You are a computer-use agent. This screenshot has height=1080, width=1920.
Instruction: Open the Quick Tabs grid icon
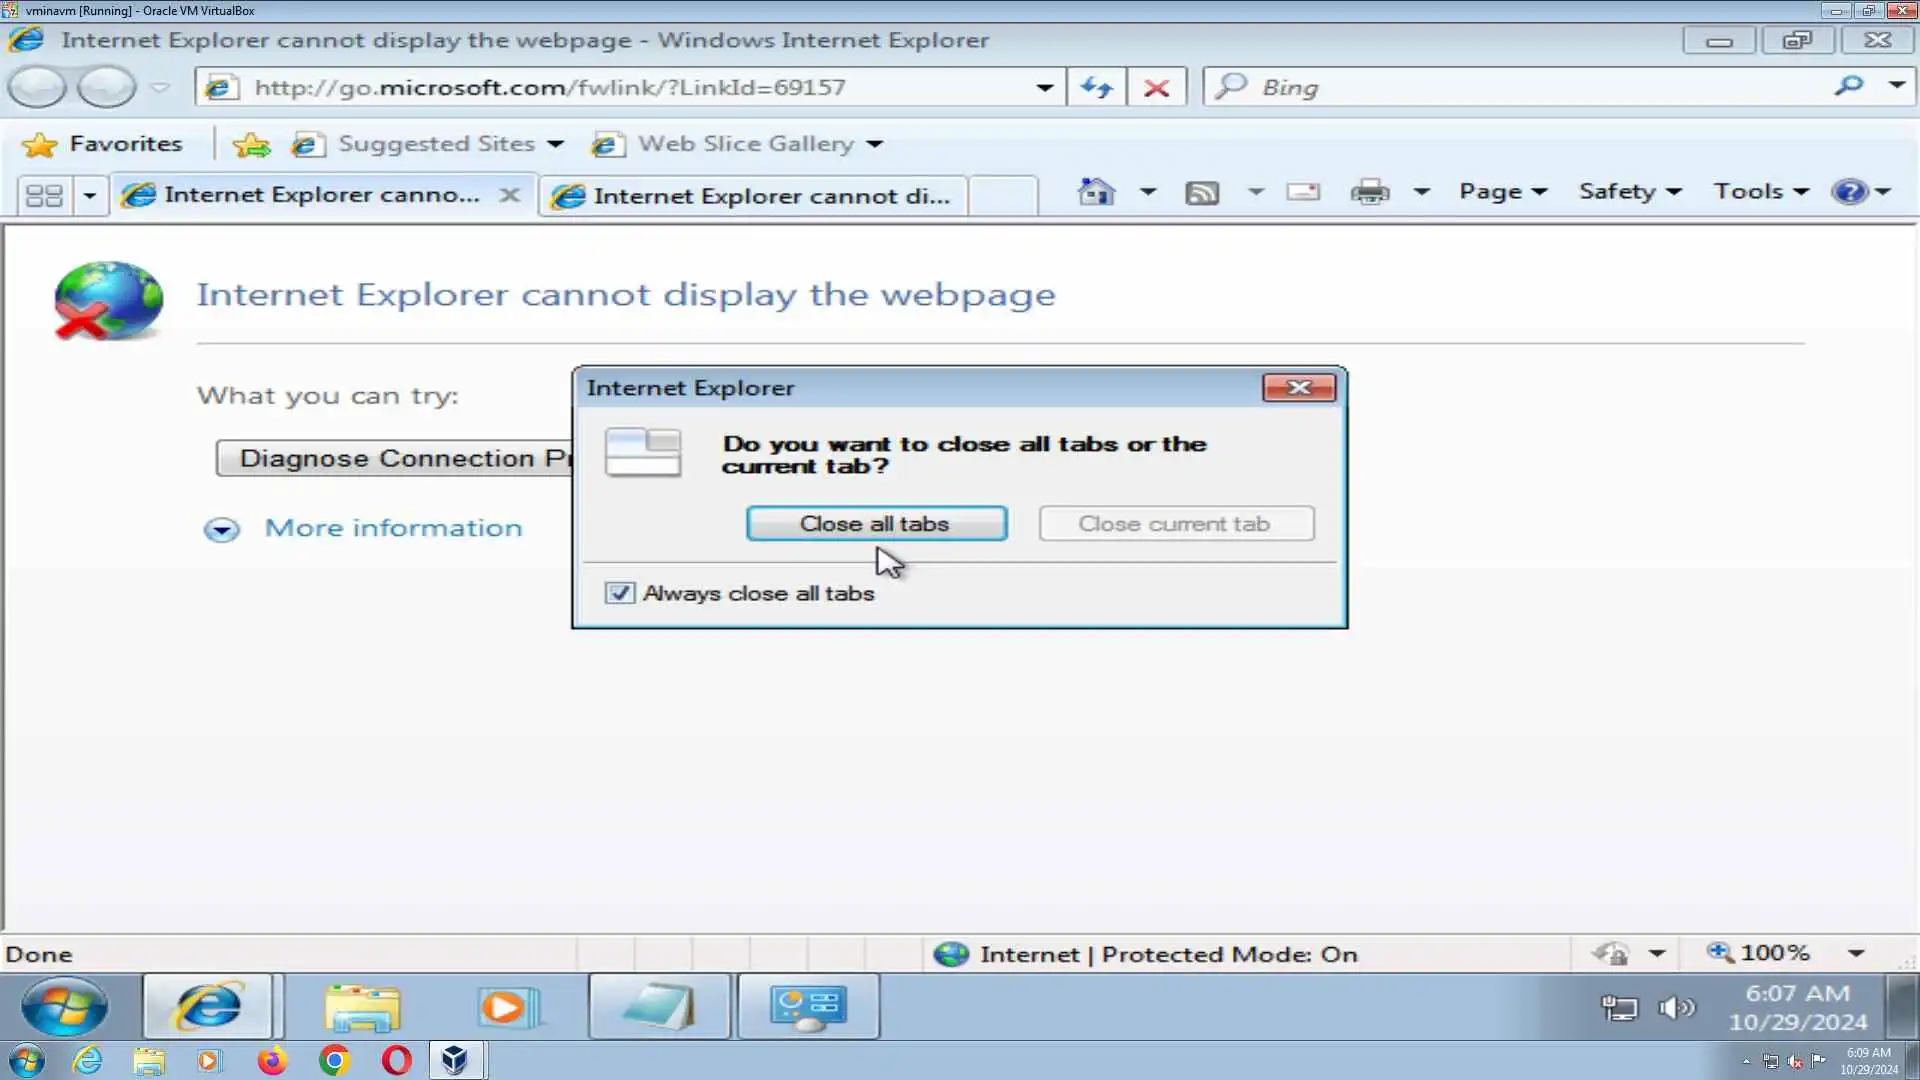44,195
